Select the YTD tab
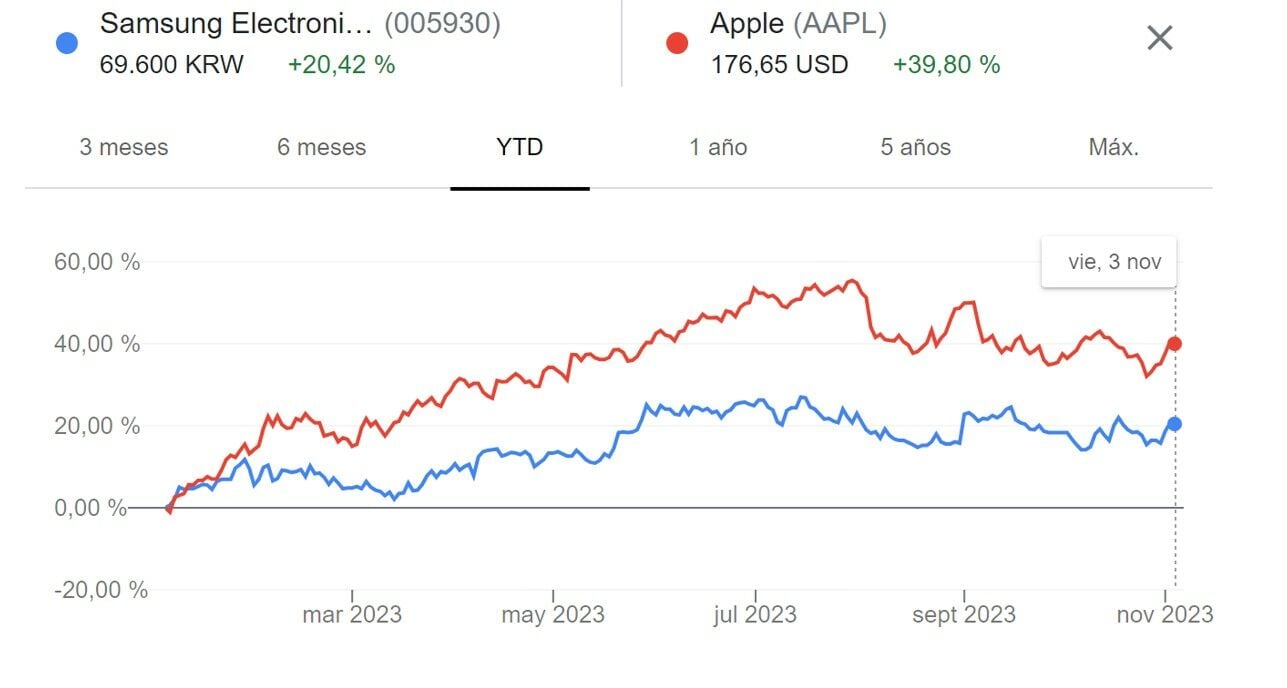Image resolution: width=1287 pixels, height=688 pixels. 520,148
